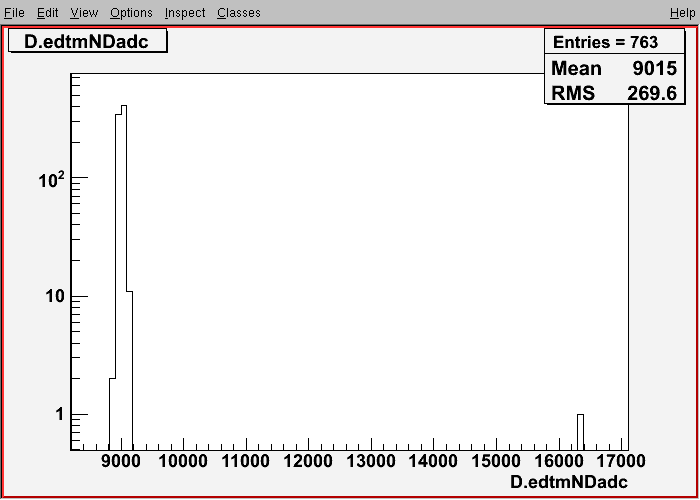The image size is (700, 500).
Task: Click the x-axis title D.edtmNDadc
Action: (569, 481)
